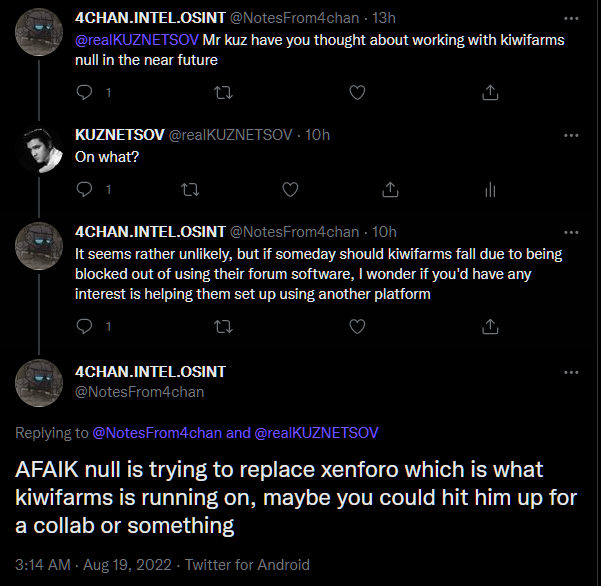
Task: Like KUZNETSOV's 'On what?' tweet
Action: coord(290,189)
